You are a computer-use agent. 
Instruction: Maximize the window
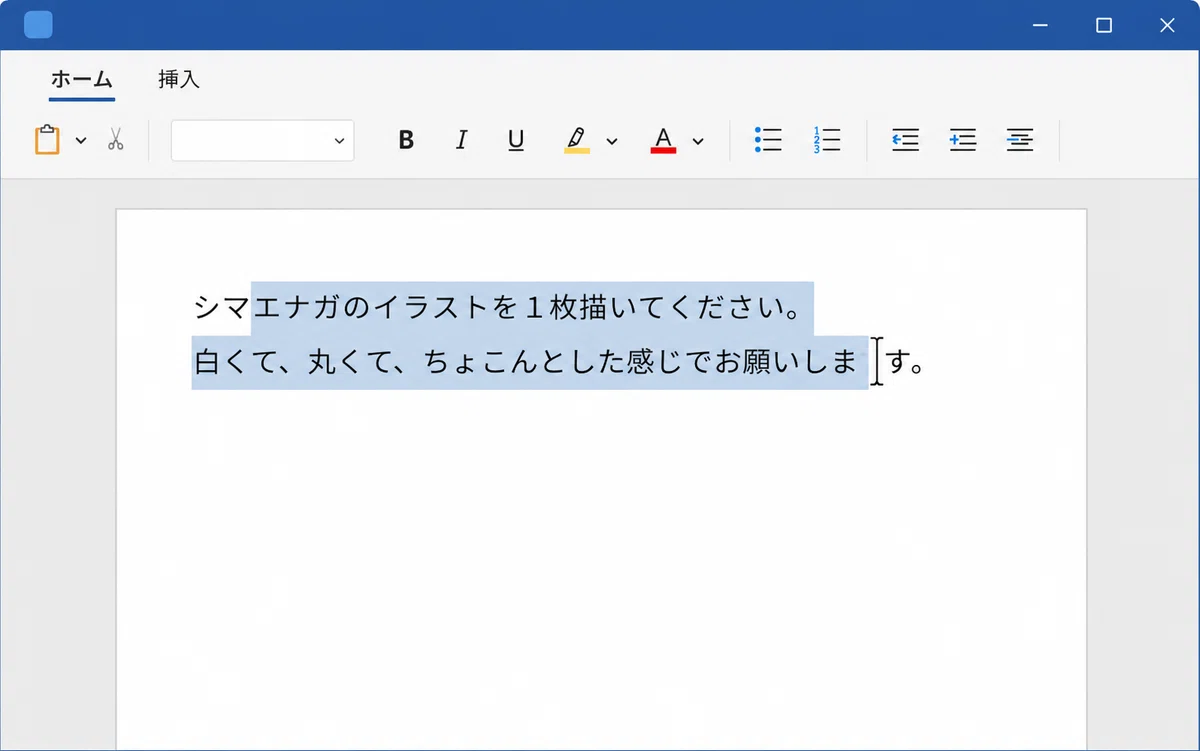coord(1104,25)
